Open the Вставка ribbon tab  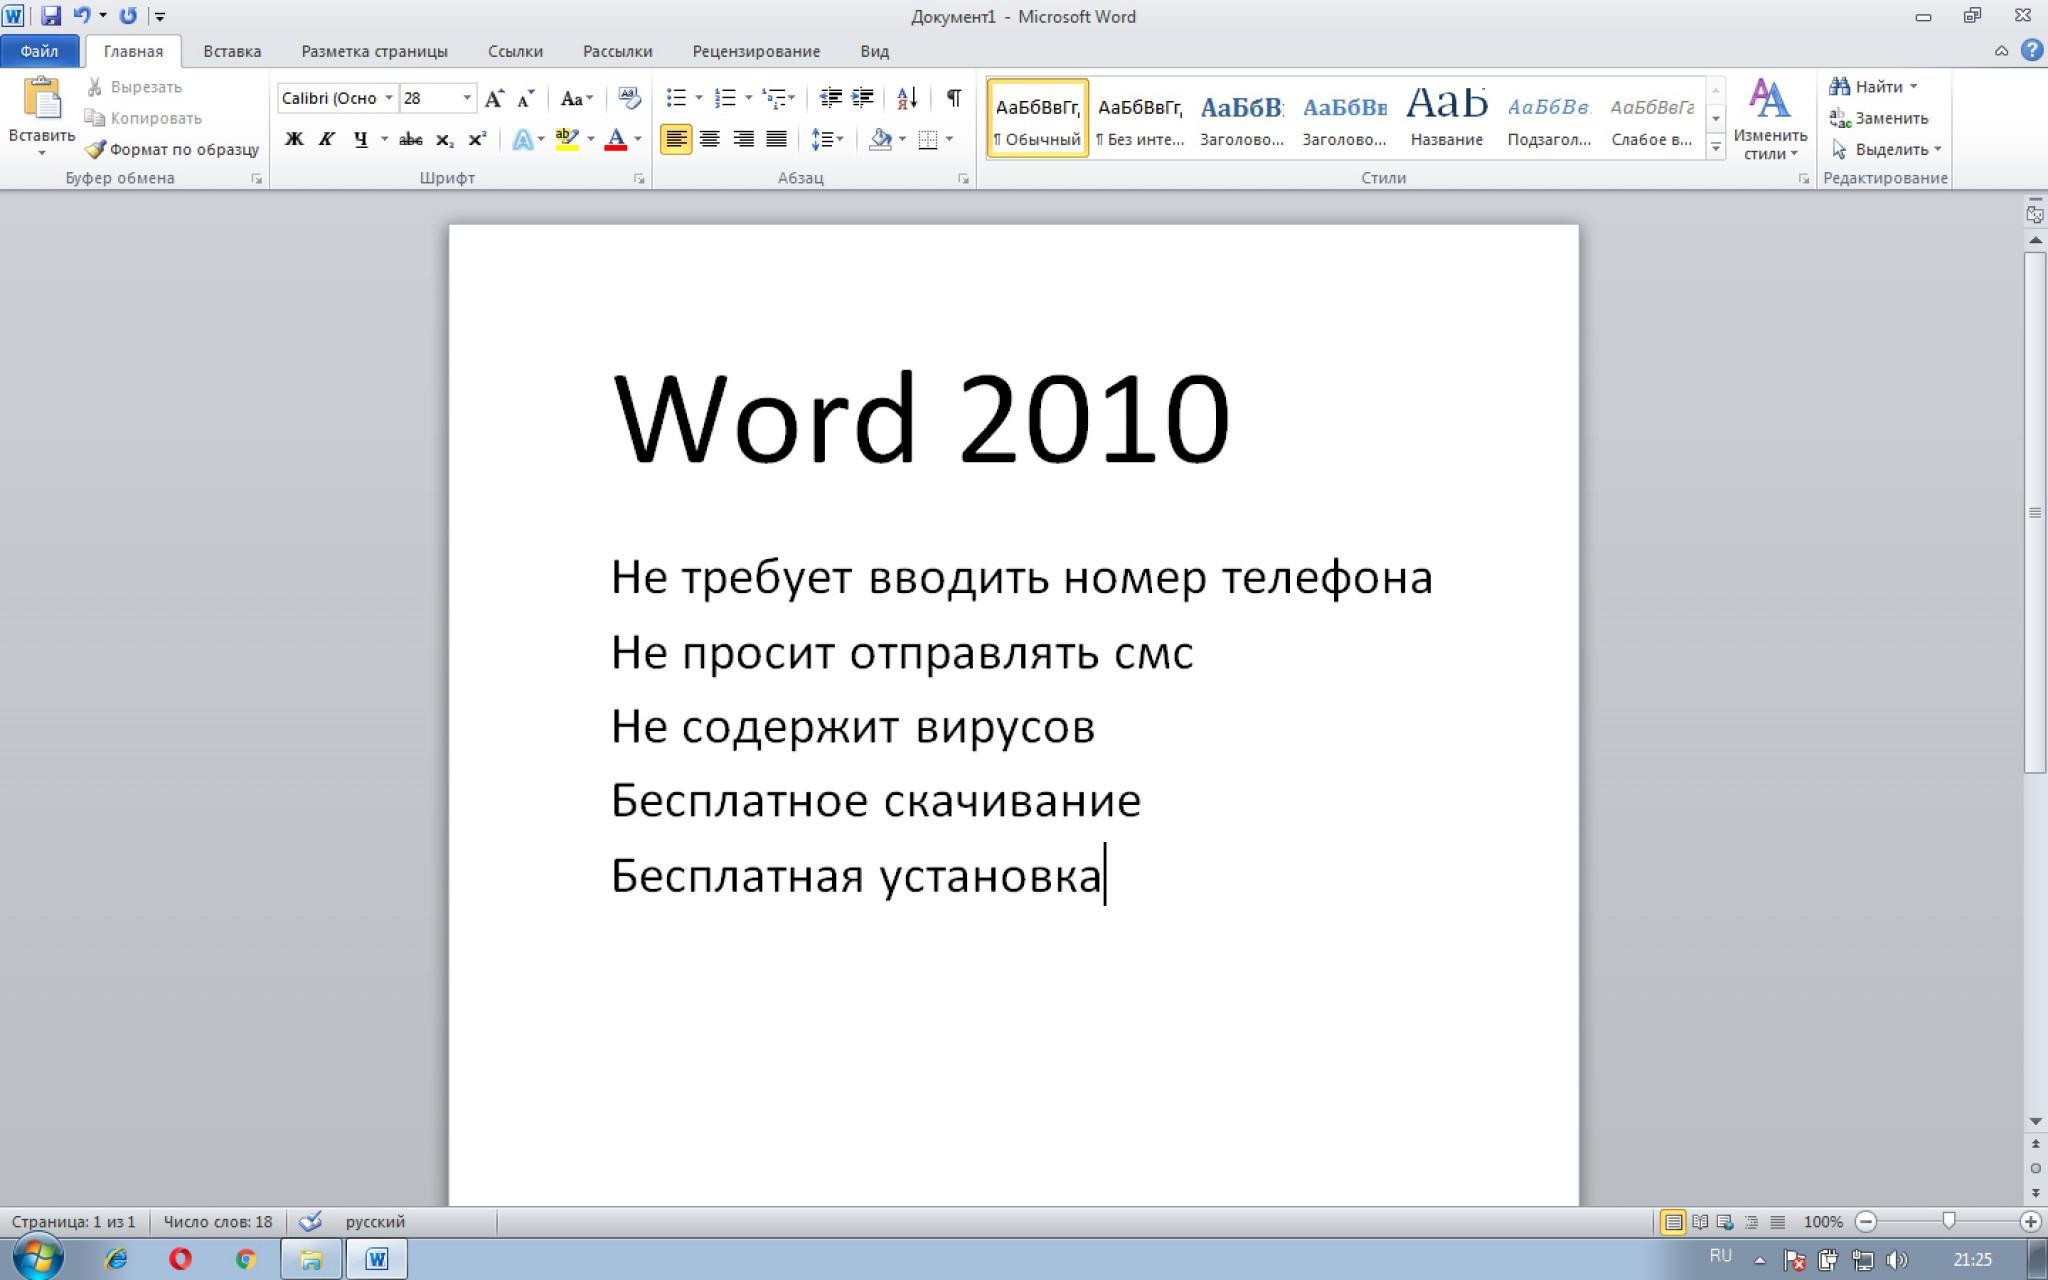(x=229, y=50)
